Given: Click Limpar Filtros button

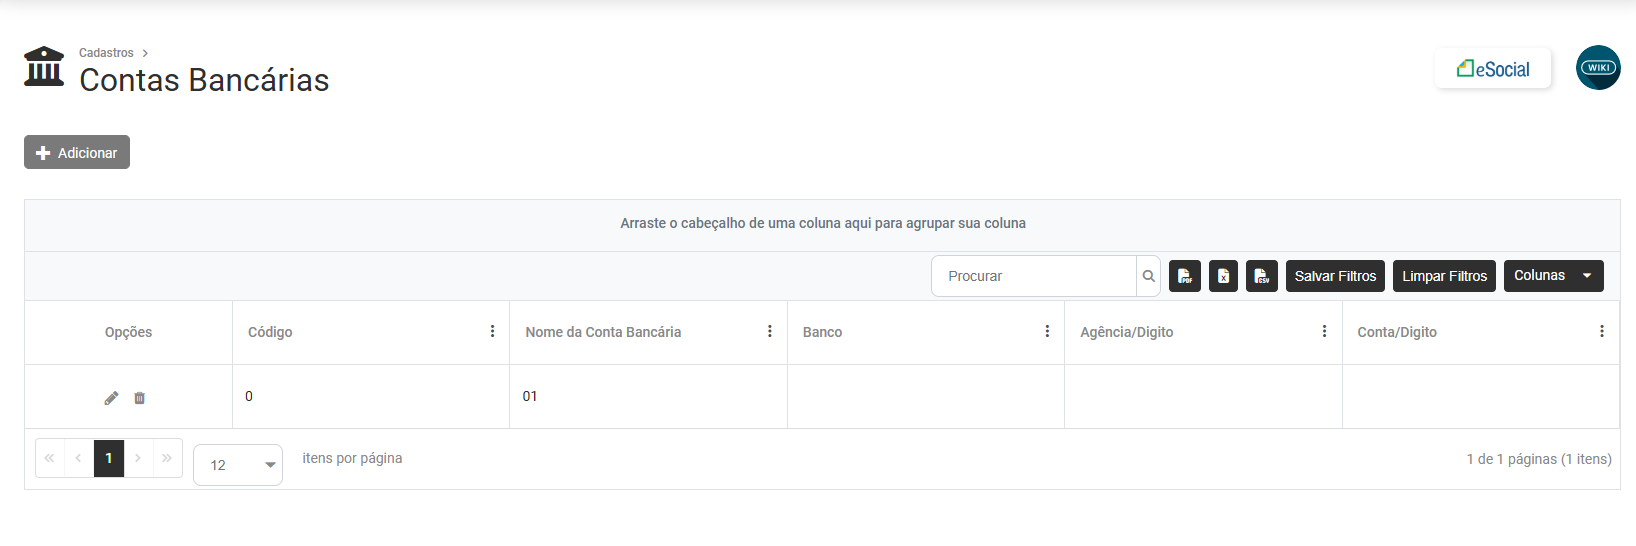Looking at the screenshot, I should click(x=1444, y=276).
